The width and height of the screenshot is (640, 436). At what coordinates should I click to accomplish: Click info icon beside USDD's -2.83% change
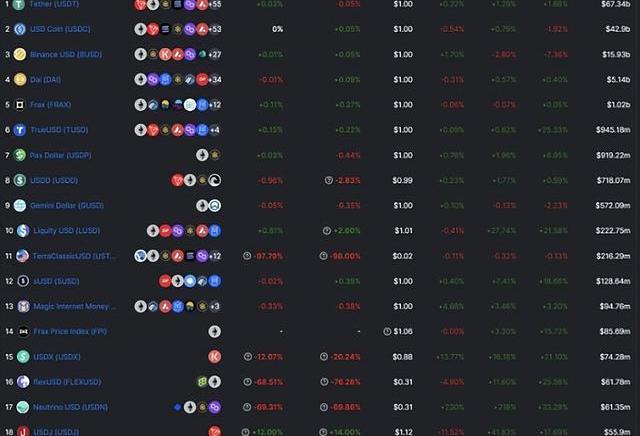pyautogui.click(x=329, y=180)
